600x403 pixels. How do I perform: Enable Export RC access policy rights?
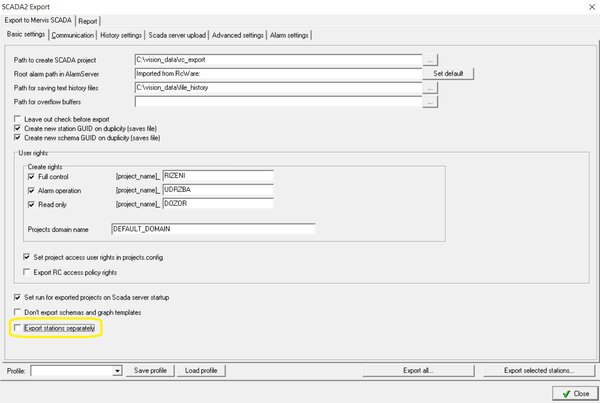(x=26, y=271)
